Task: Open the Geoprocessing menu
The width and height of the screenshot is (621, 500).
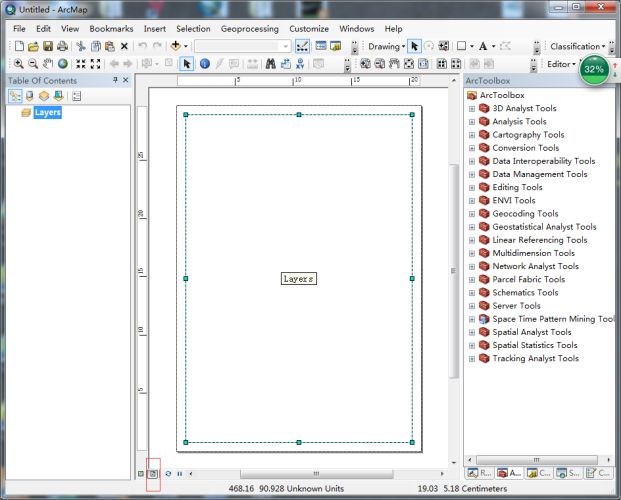Action: click(x=250, y=29)
